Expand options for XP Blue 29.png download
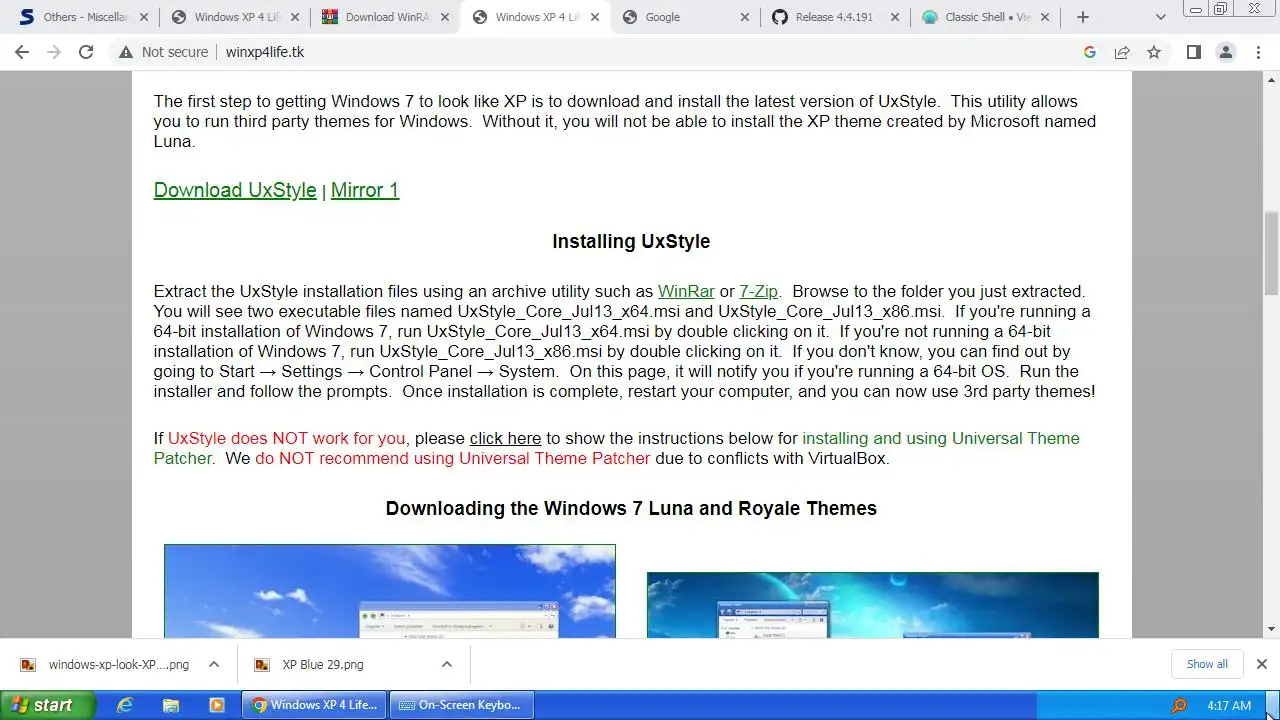Image resolution: width=1280 pixels, height=720 pixels. pos(447,664)
